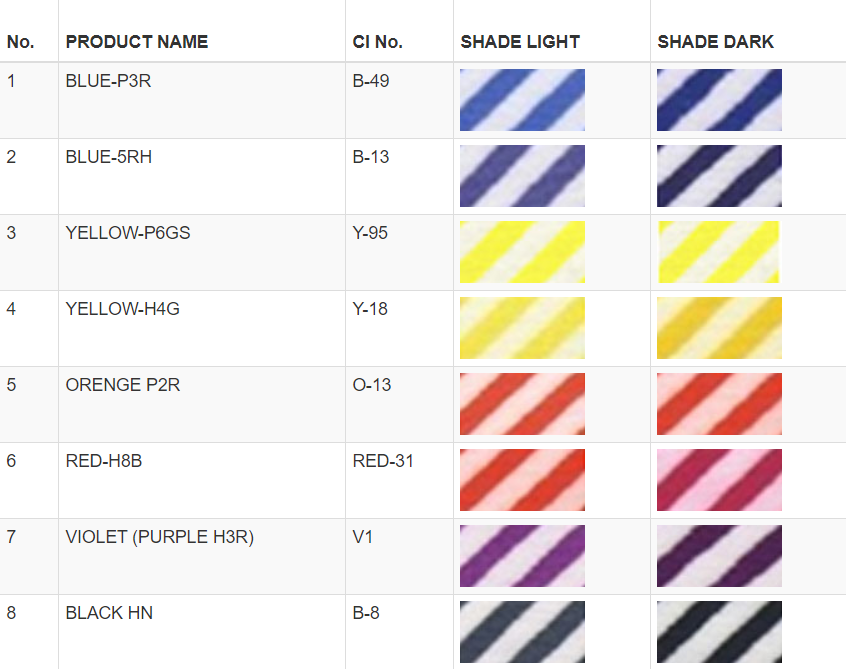846x669 pixels.
Task: Click the SHADE DARK column header
Action: pyautogui.click(x=715, y=42)
